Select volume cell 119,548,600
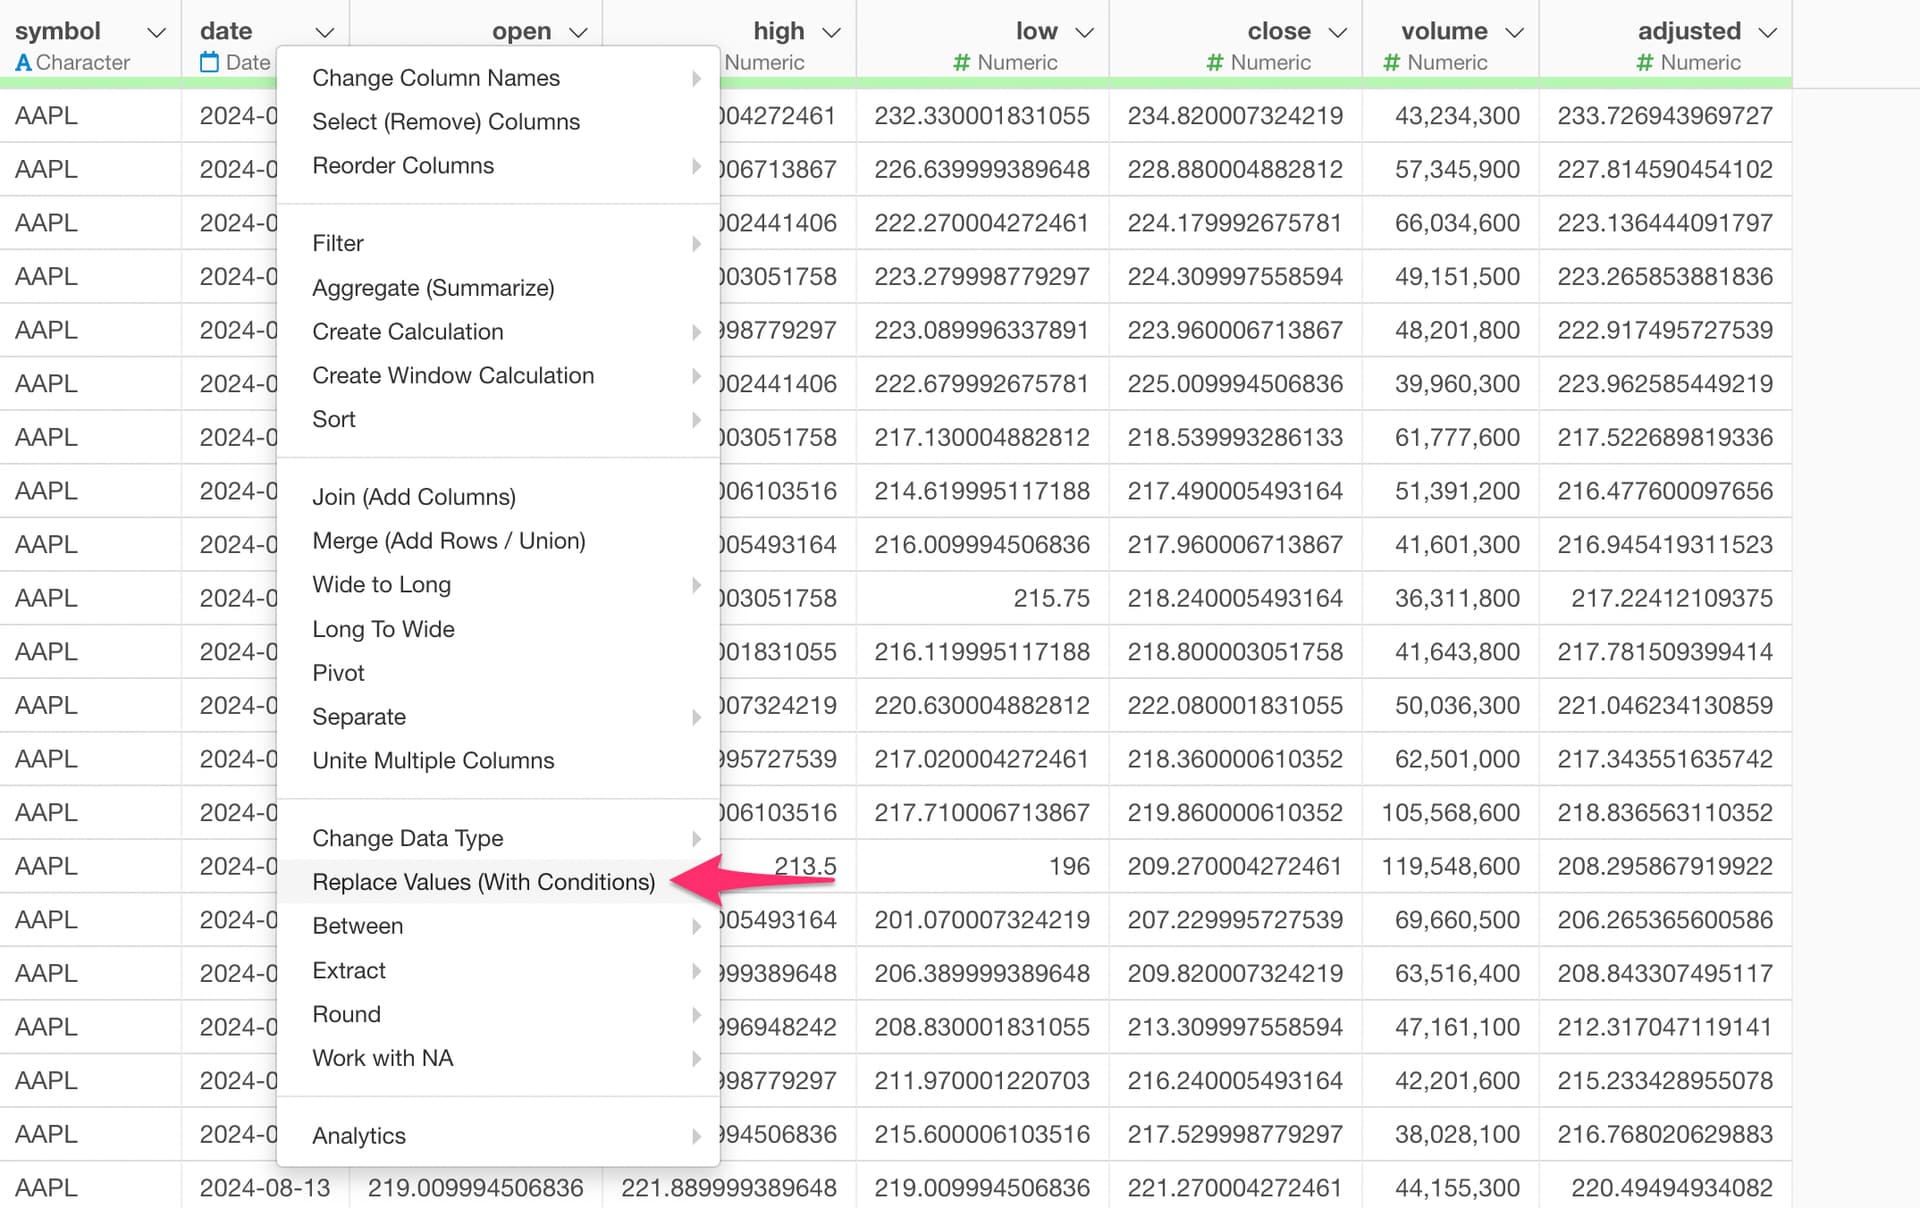This screenshot has width=1920, height=1208. pos(1450,866)
